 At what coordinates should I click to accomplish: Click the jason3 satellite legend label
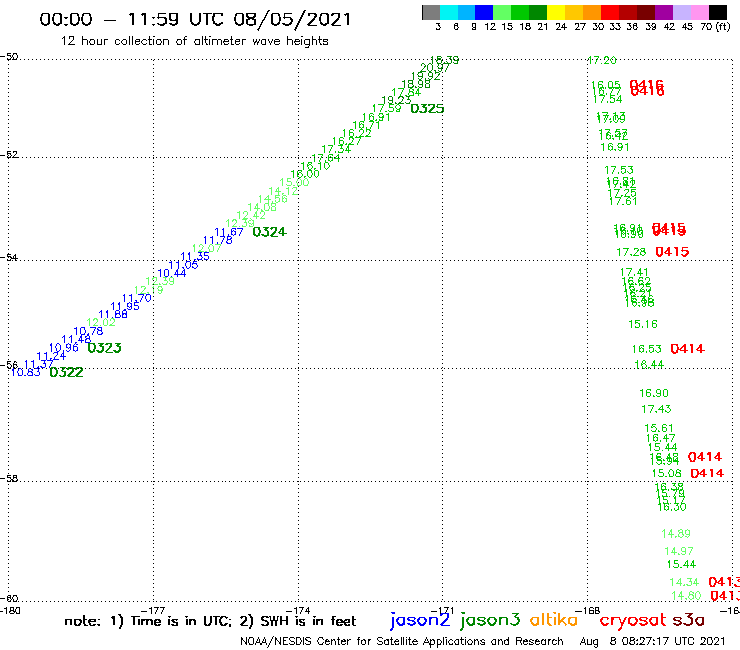pyautogui.click(x=490, y=620)
